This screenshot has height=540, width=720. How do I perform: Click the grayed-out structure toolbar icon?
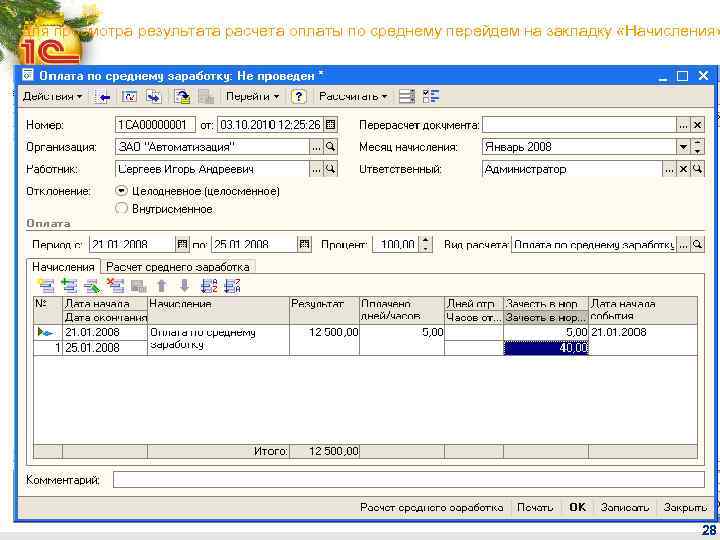(x=206, y=96)
